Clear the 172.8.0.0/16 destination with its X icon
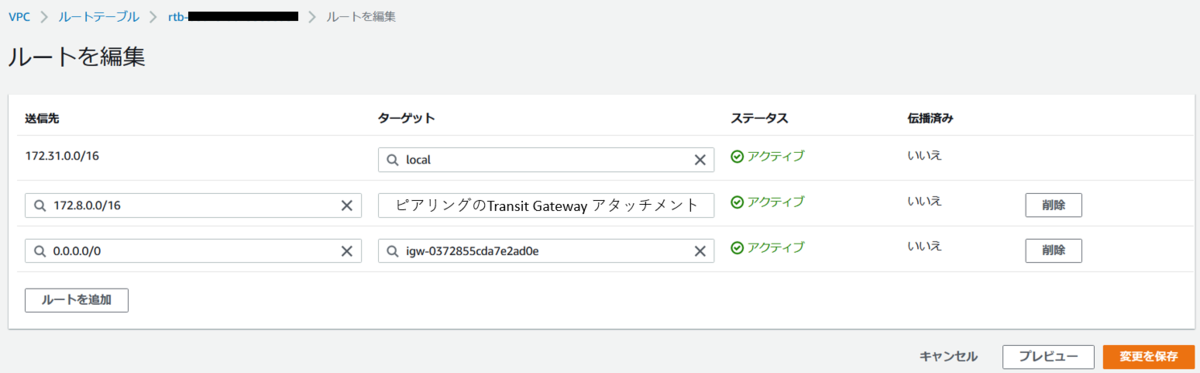The height and width of the screenshot is (373, 1200). pyautogui.click(x=347, y=206)
